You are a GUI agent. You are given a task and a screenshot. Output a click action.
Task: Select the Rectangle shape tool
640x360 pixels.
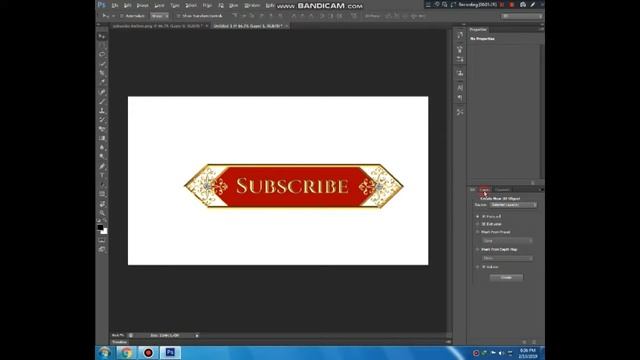(102, 194)
